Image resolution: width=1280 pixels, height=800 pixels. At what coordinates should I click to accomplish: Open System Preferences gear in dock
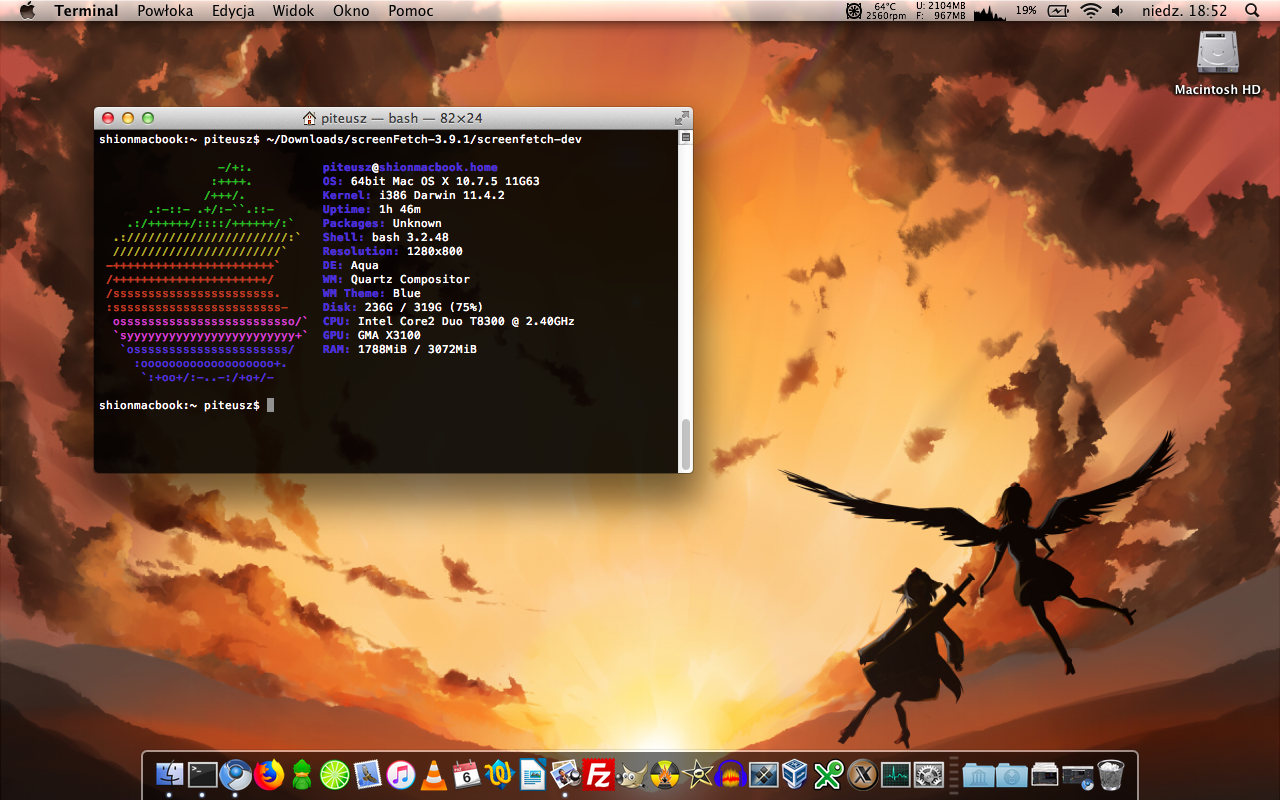pos(928,775)
